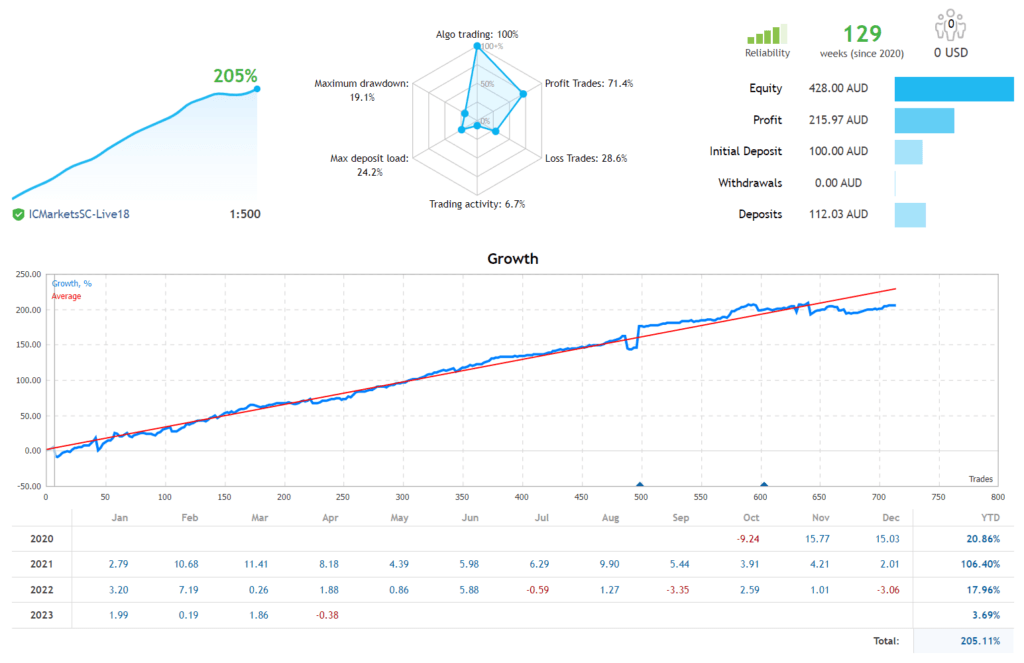
Task: Click the subscribers group icon above 0 USD
Action: pyautogui.click(x=950, y=24)
